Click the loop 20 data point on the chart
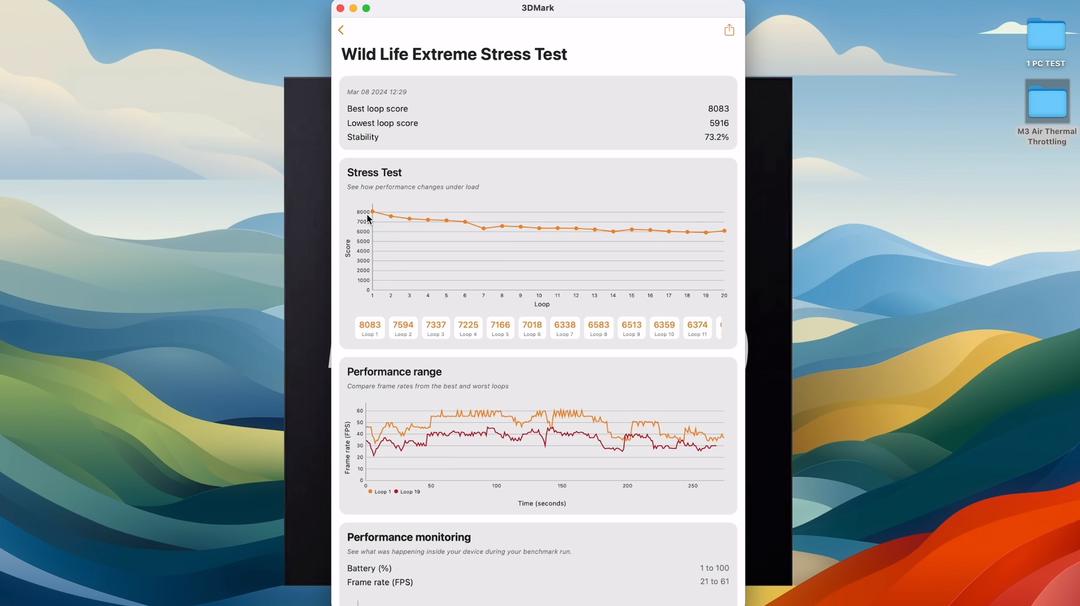The image size is (1080, 606). [x=724, y=231]
